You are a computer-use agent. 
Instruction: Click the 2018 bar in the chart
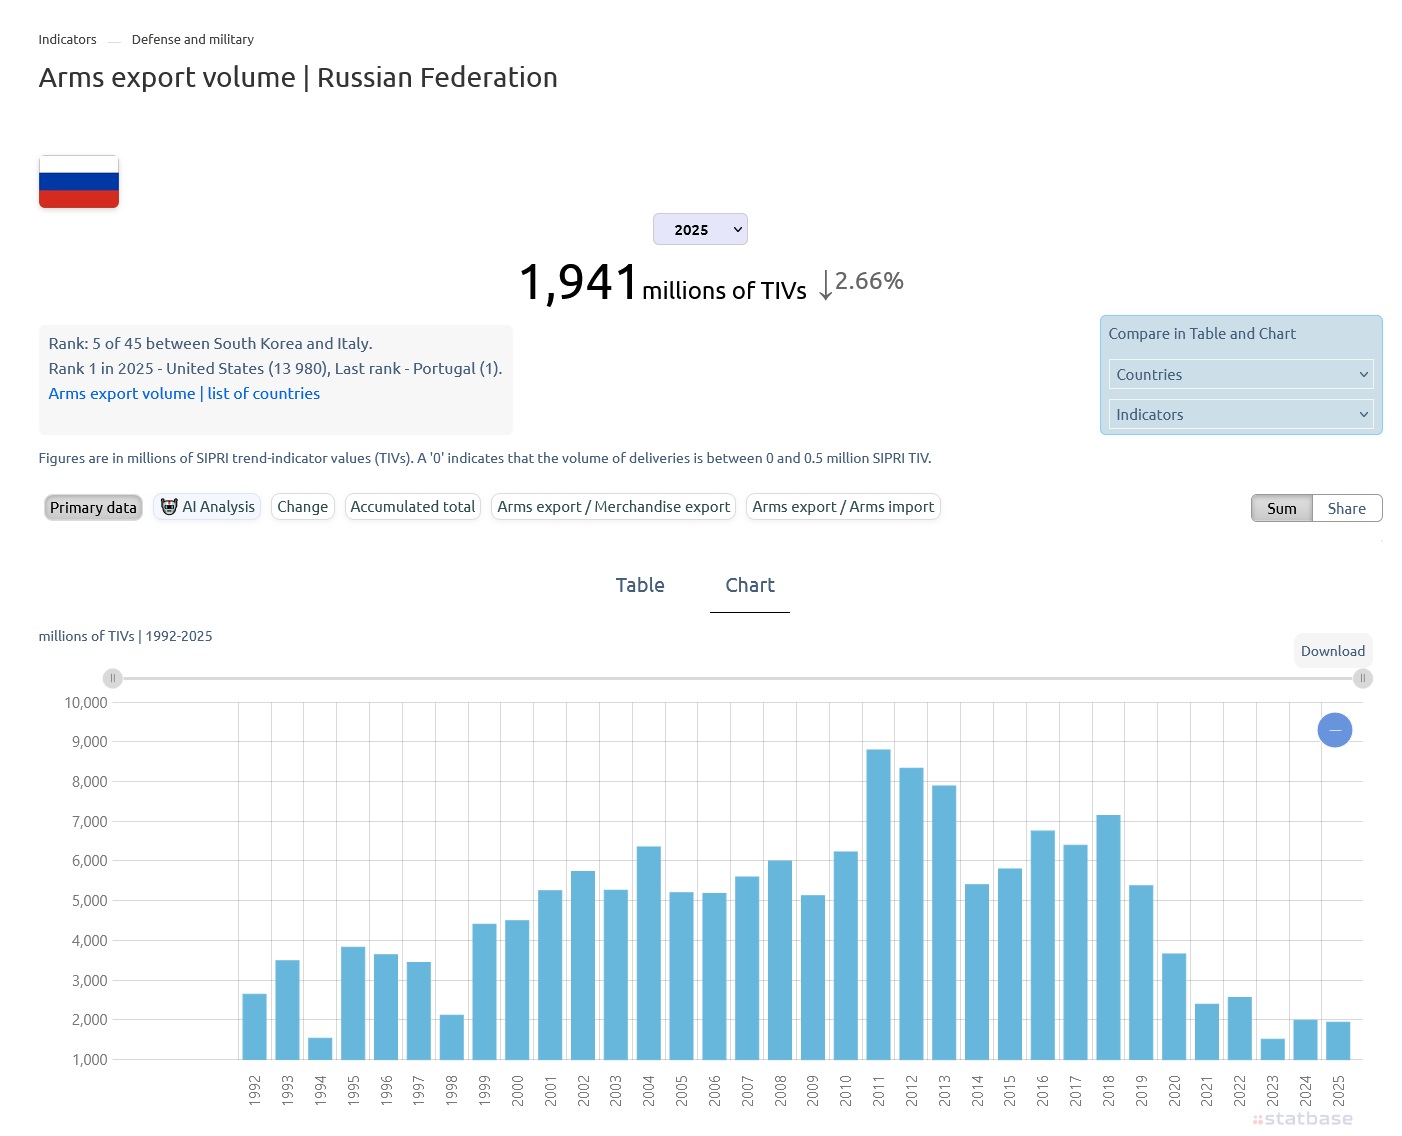pos(1108,937)
